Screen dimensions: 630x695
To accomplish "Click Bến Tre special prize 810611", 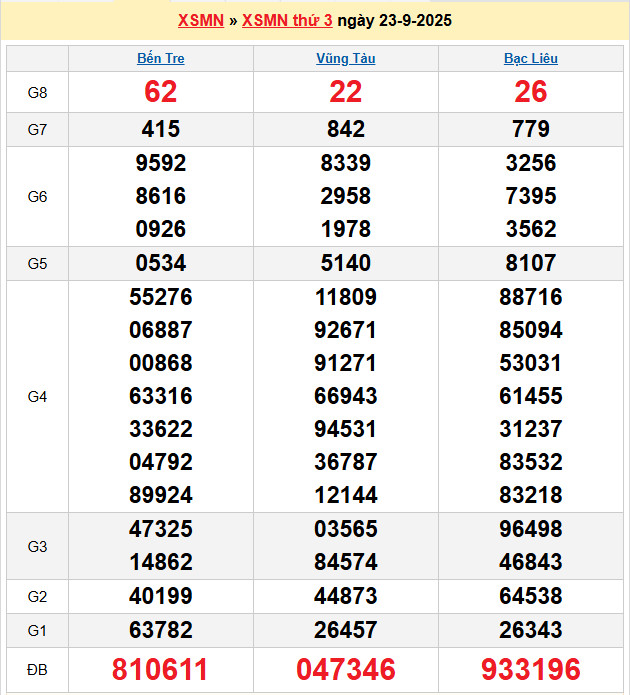I will click(160, 669).
